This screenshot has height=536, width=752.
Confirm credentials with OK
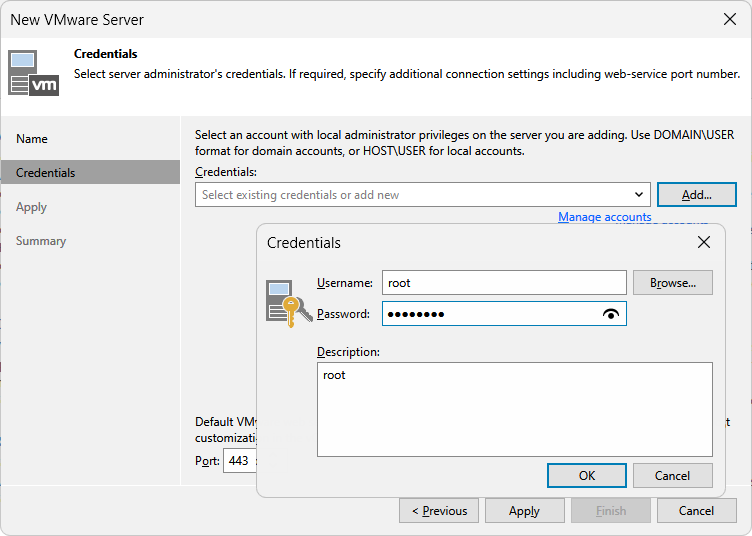(587, 475)
